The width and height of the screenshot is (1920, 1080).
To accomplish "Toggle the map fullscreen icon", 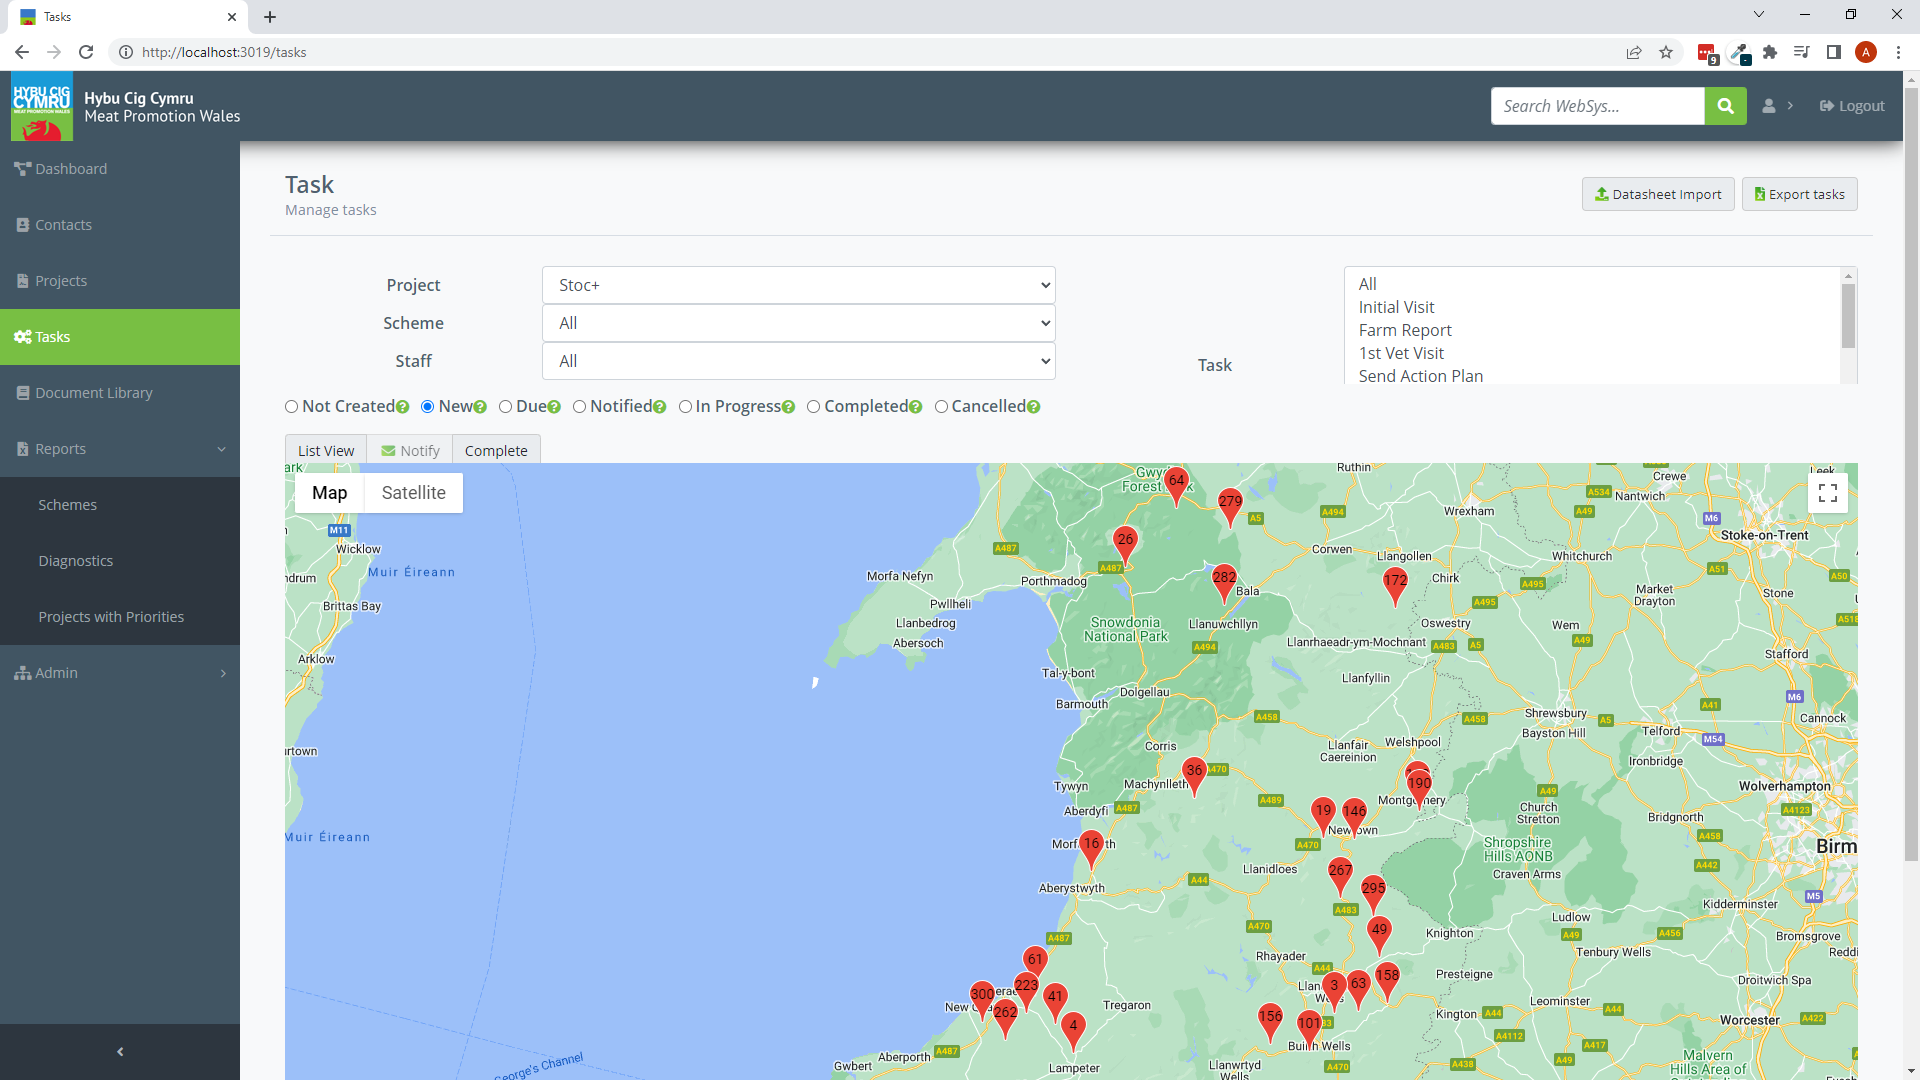I will (1828, 493).
